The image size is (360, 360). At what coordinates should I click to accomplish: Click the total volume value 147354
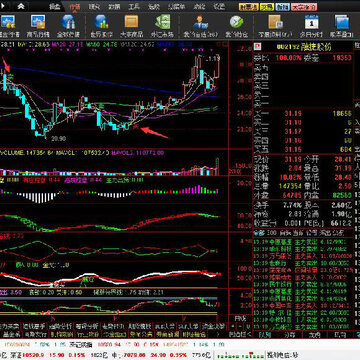pyautogui.click(x=291, y=186)
